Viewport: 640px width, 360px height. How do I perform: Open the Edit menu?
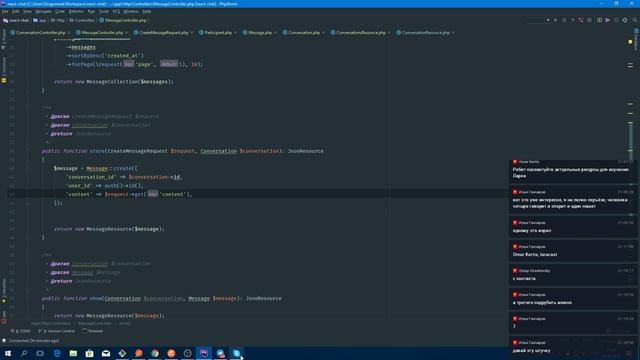point(16,11)
